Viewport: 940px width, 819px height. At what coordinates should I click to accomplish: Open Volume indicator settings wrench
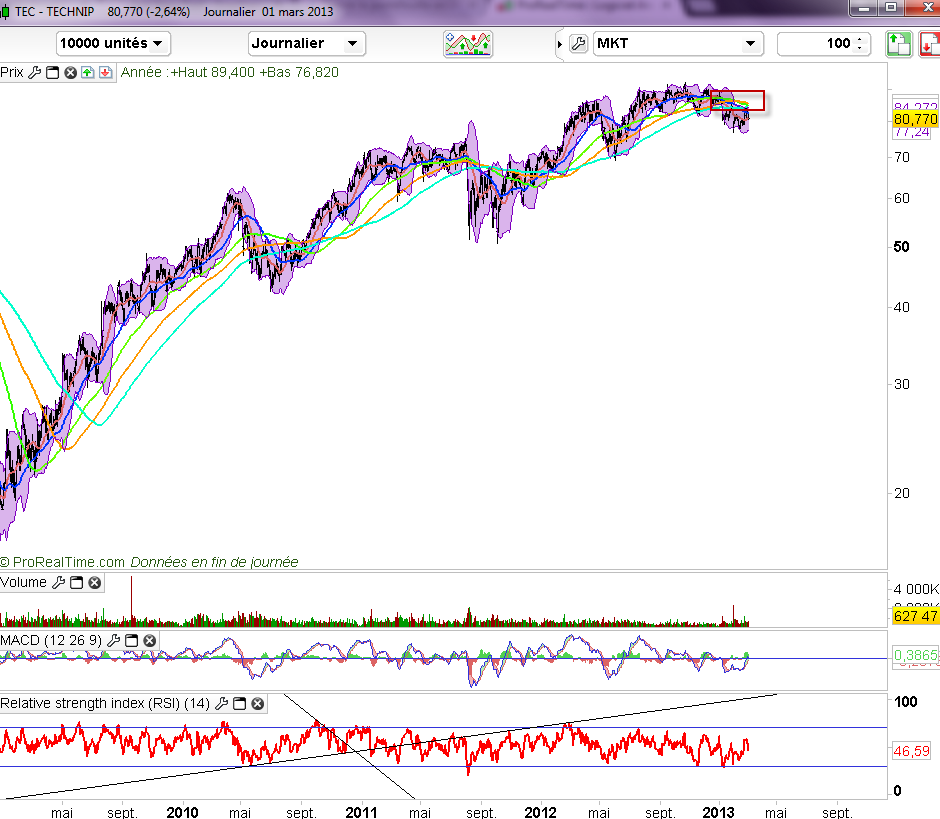[x=59, y=583]
